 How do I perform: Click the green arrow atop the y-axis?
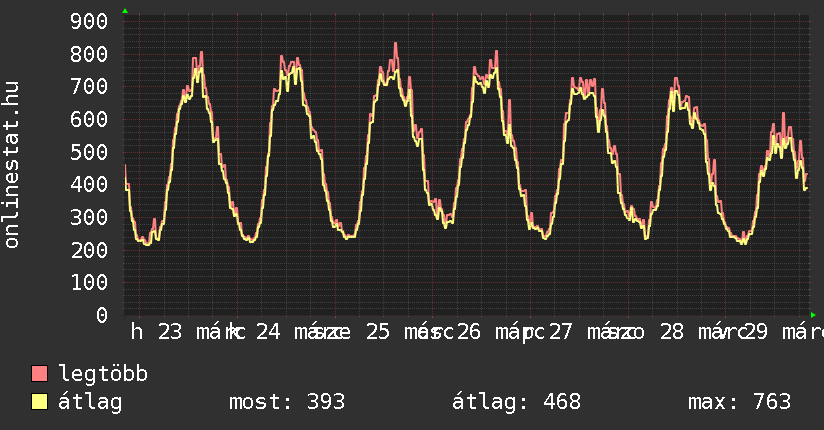point(125,11)
